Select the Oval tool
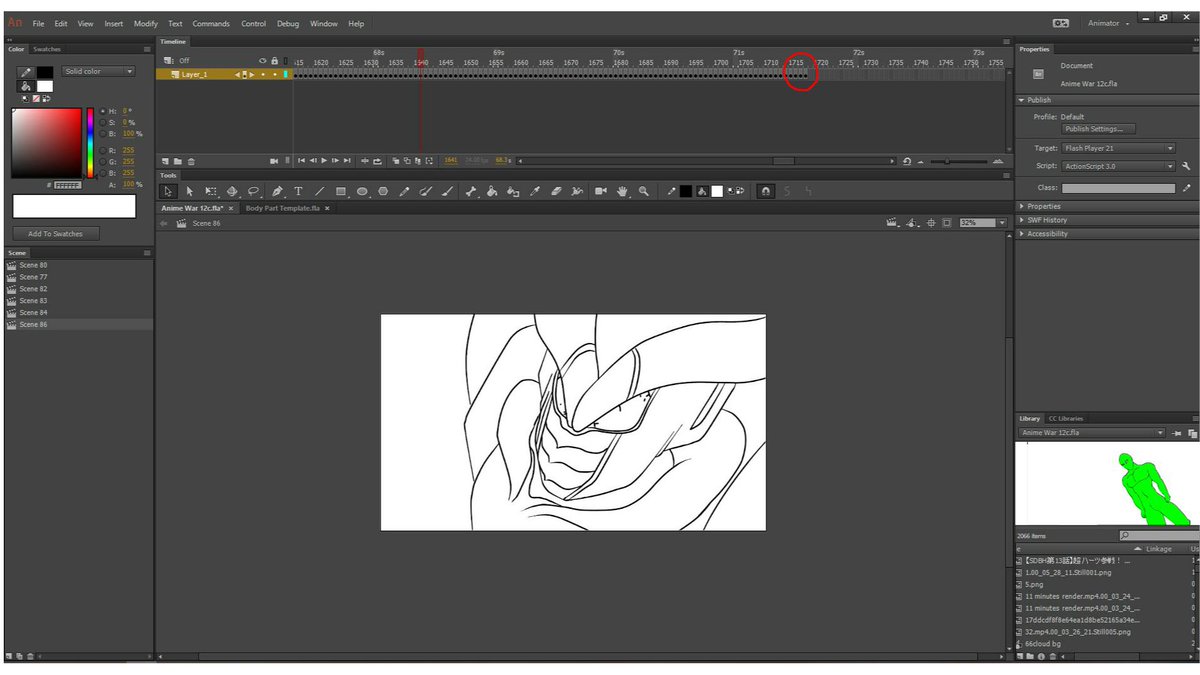1200x675 pixels. point(362,190)
